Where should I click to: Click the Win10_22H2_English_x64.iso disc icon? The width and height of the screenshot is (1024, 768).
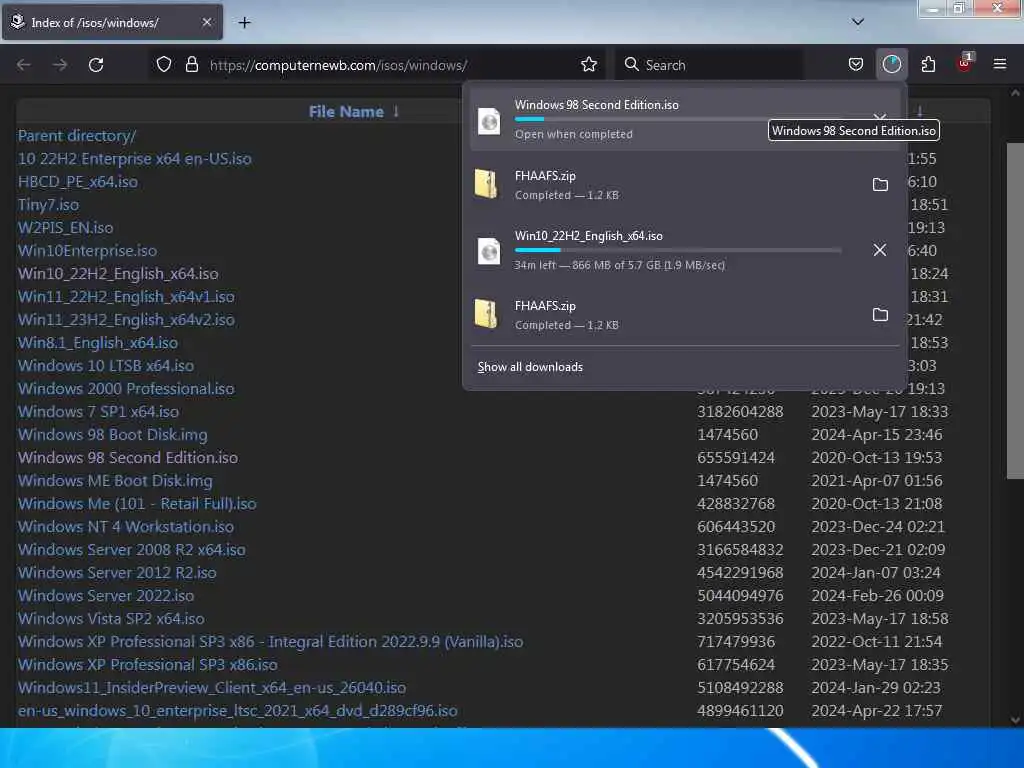[x=488, y=251]
